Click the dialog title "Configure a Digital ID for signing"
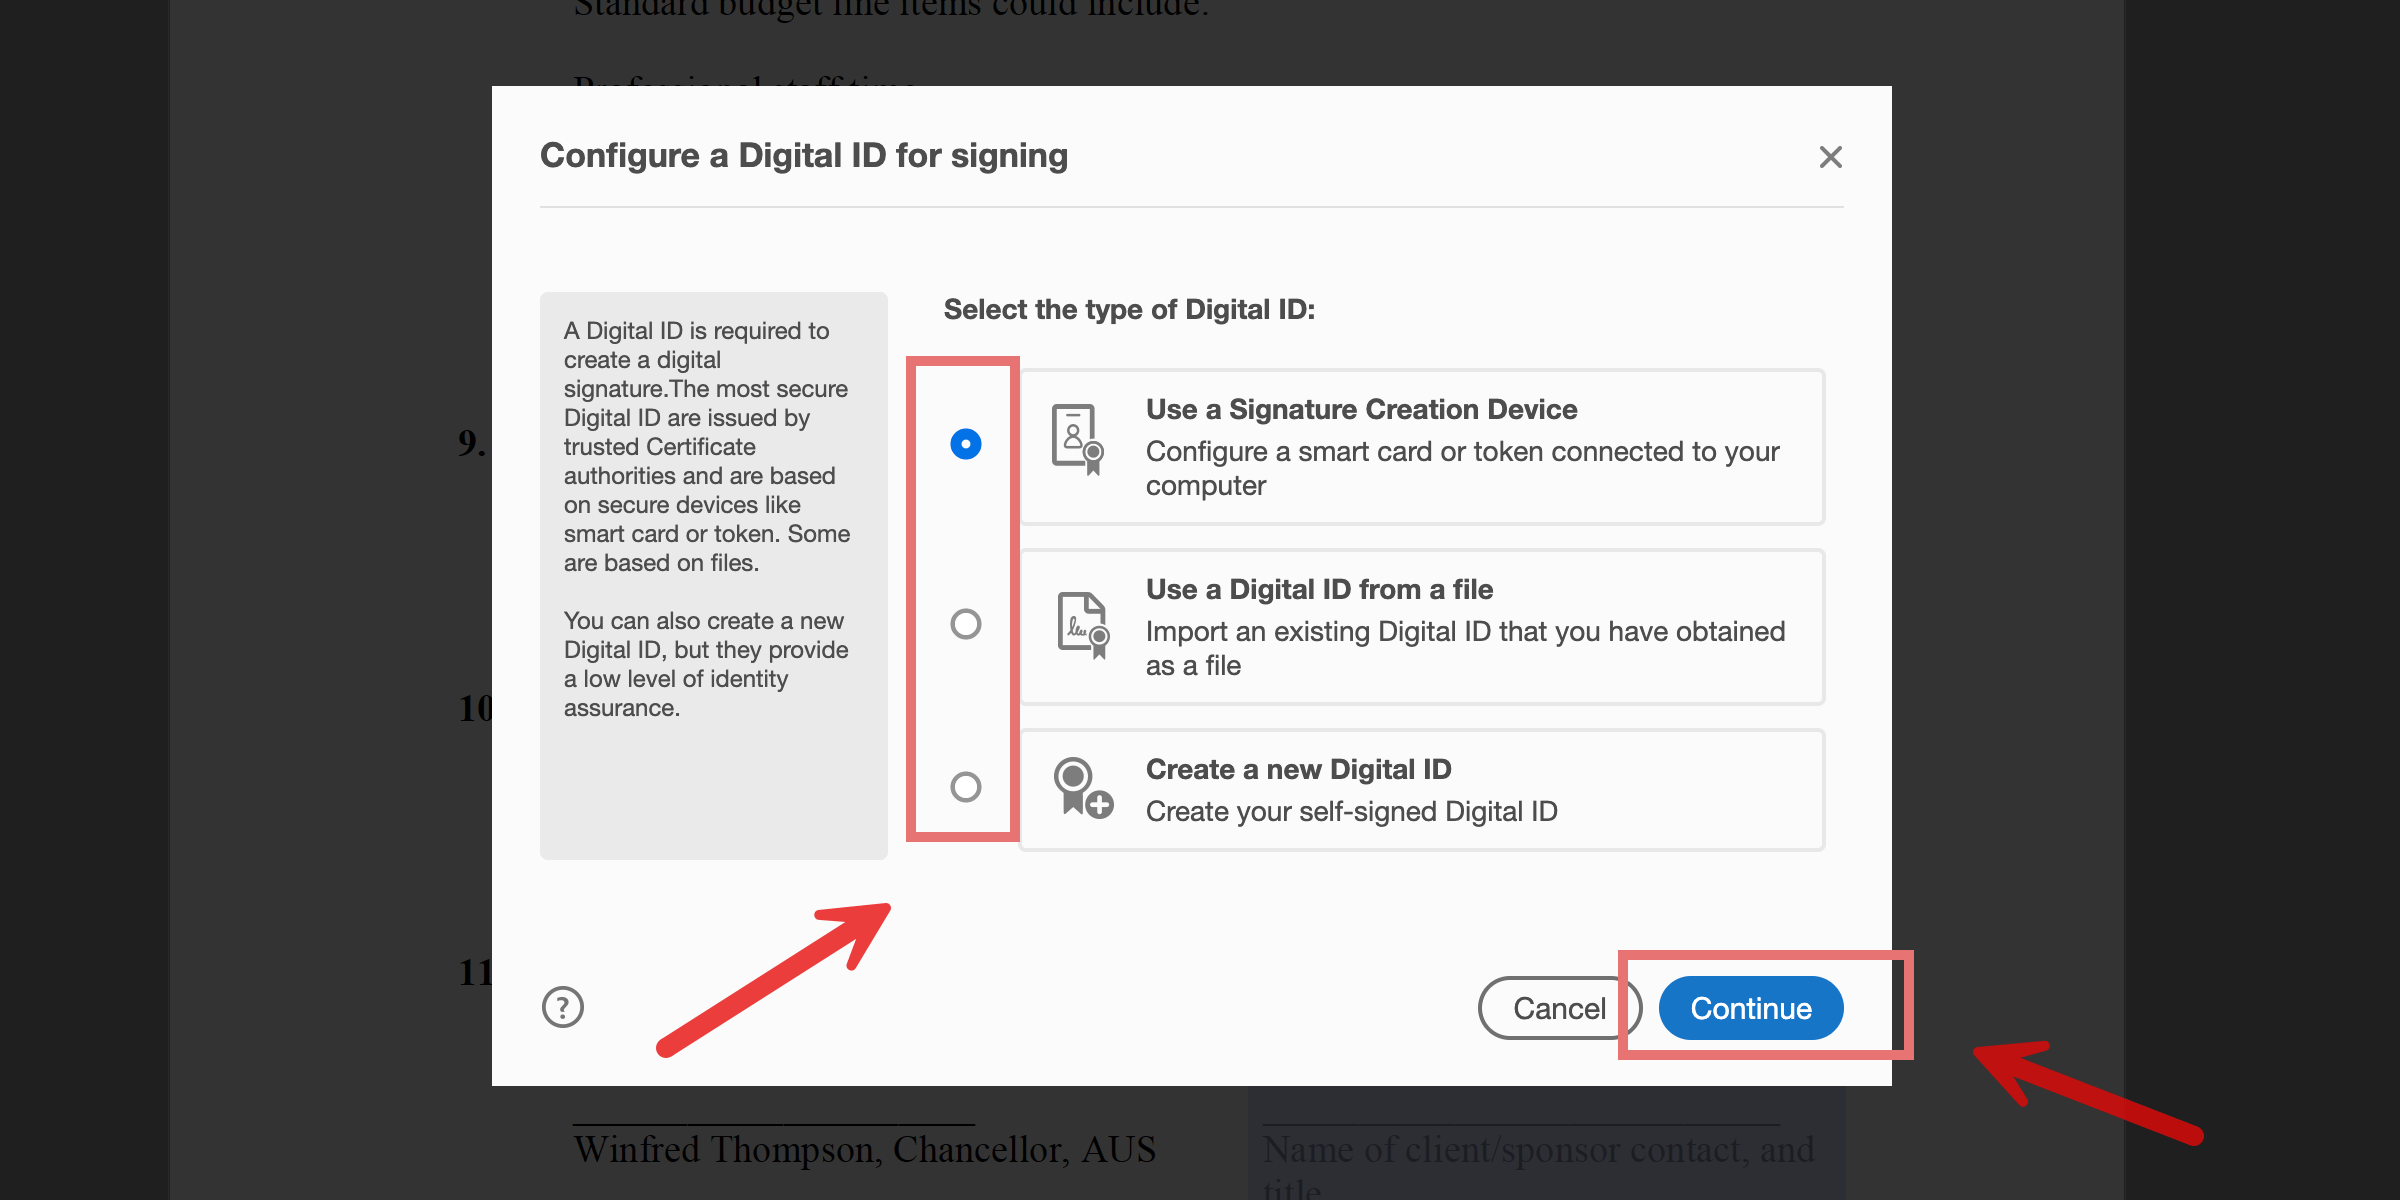Screen dimensions: 2400x1200 tap(803, 156)
